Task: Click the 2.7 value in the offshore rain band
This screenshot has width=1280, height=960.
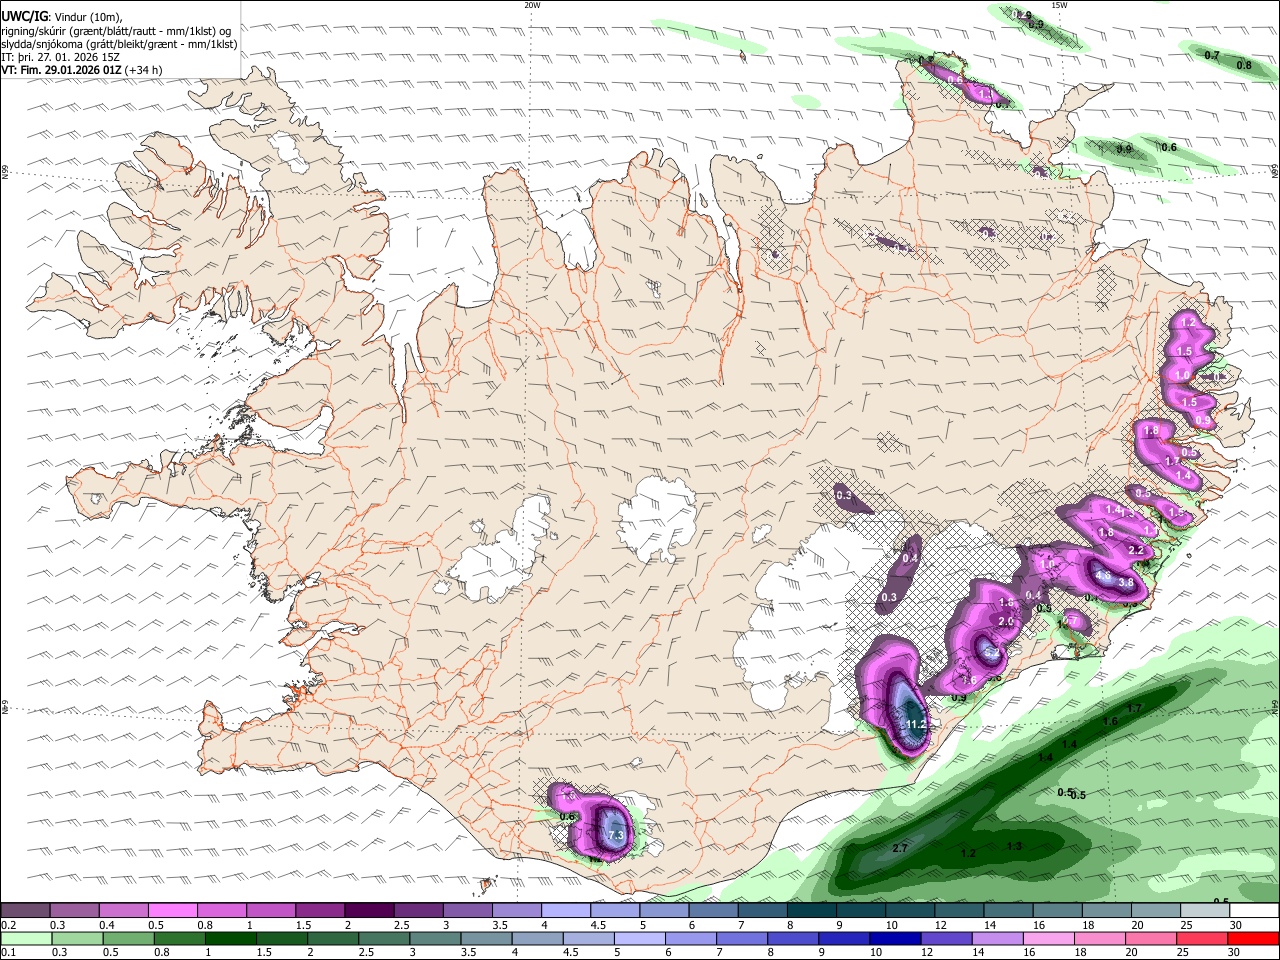Action: [x=899, y=848]
